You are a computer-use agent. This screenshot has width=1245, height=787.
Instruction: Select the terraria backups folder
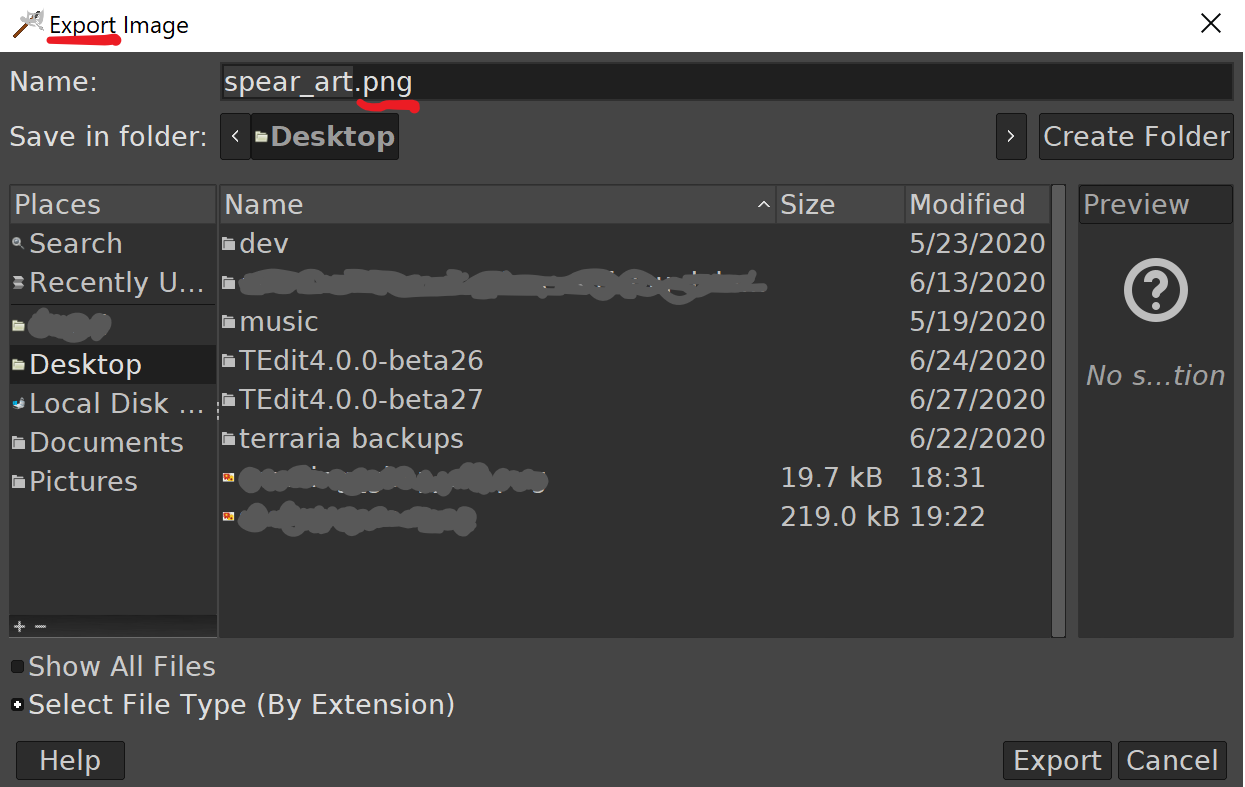351,439
